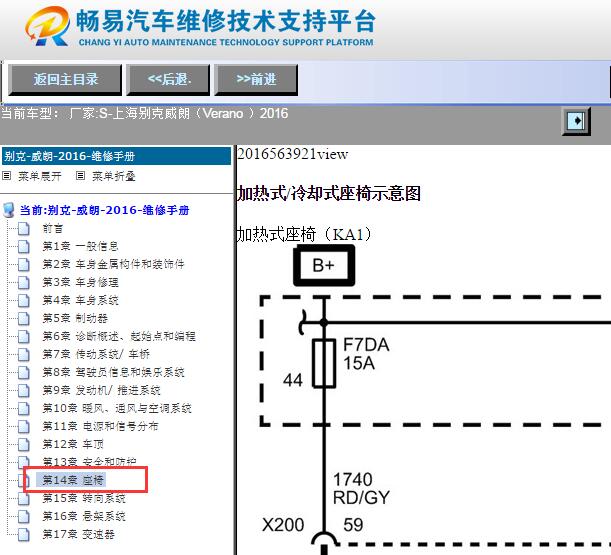Open the 别克-威朗-2016-维修手册 header
Screen dimensions: 611x555
click(x=116, y=156)
